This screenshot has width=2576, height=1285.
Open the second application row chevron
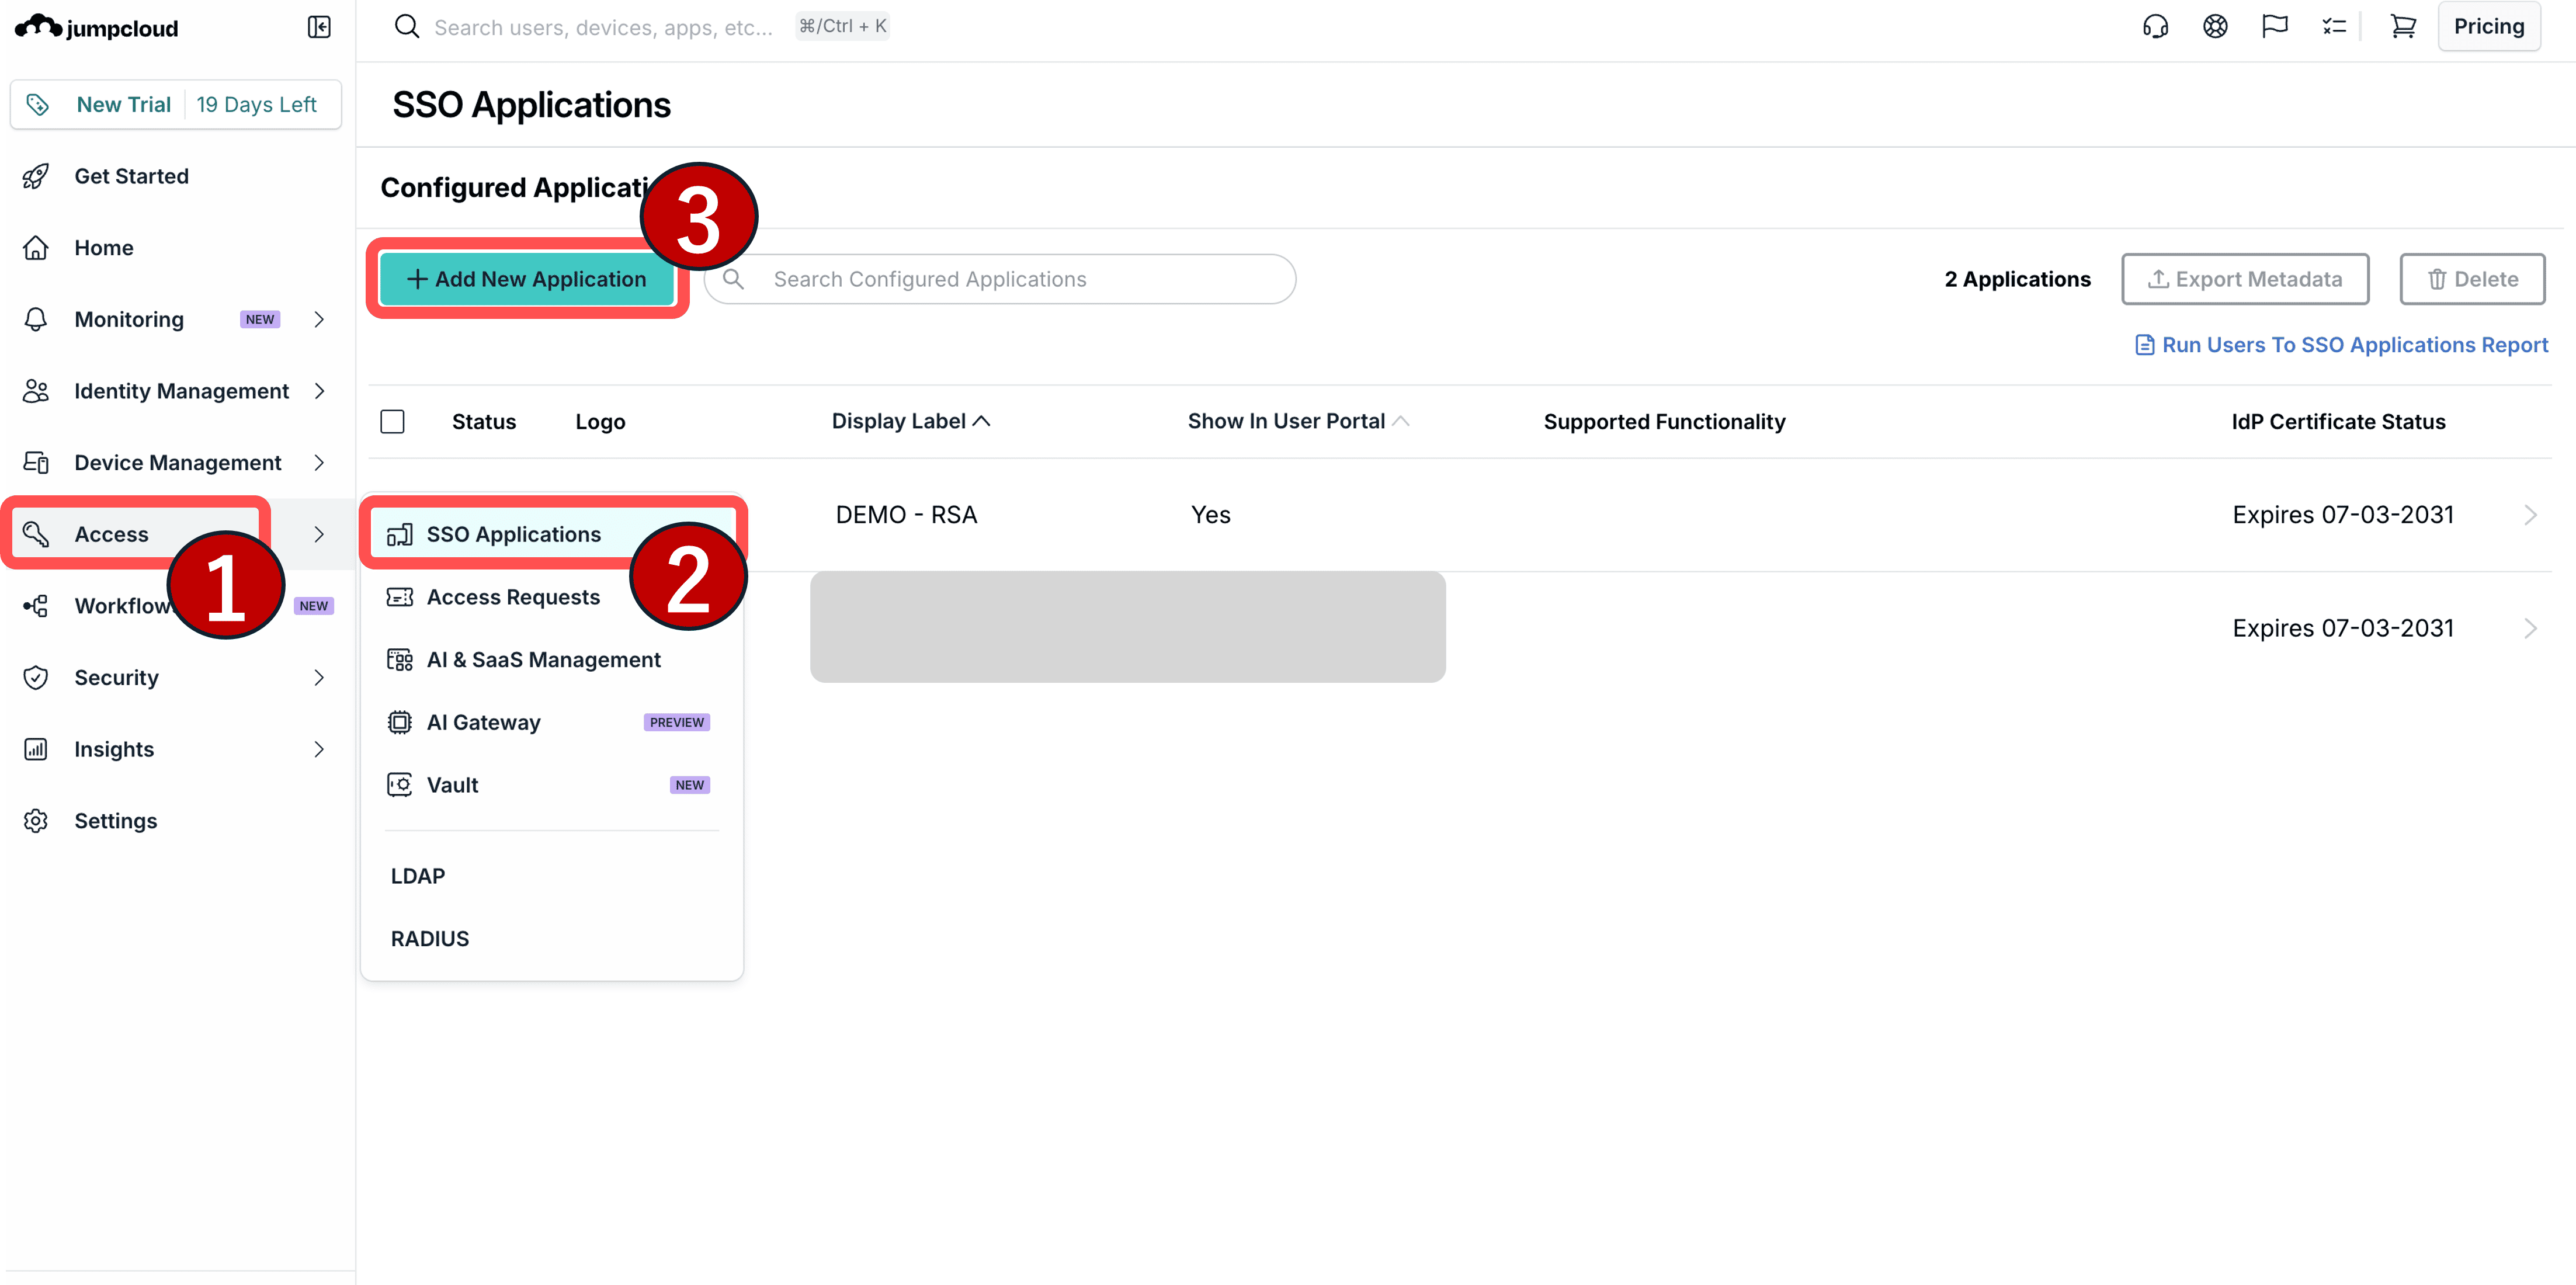click(2530, 628)
